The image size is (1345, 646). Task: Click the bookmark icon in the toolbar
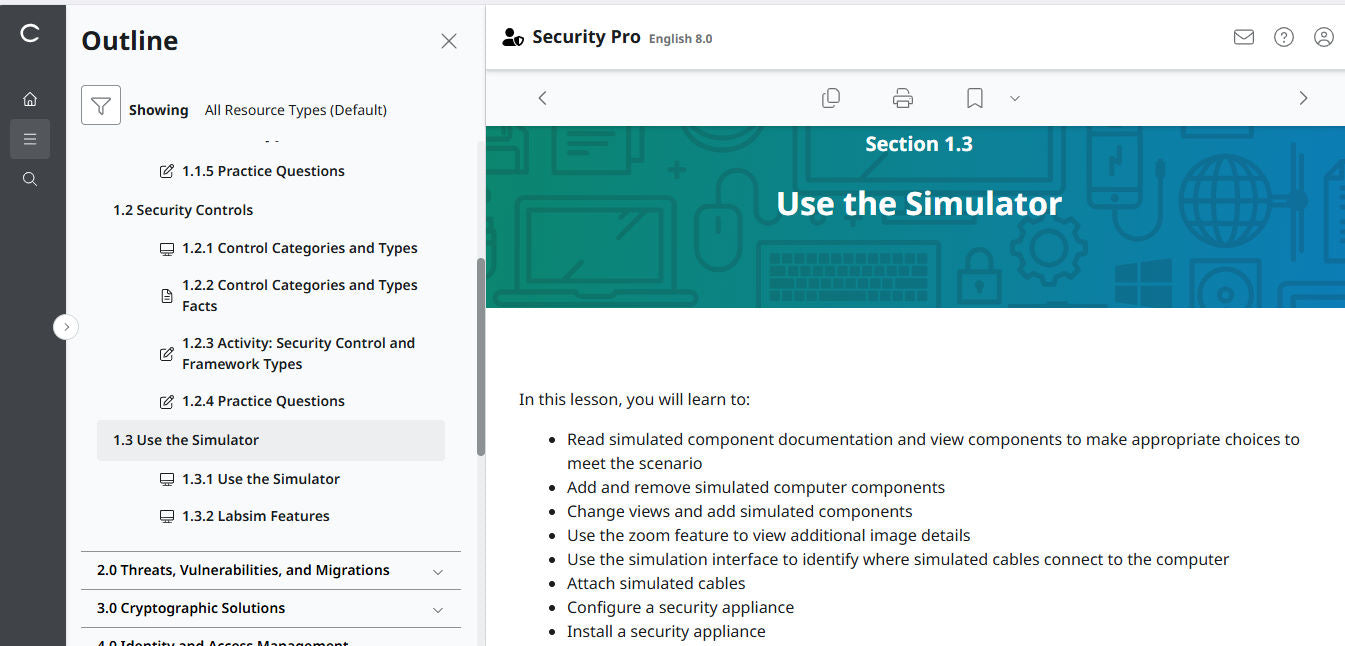click(x=974, y=97)
